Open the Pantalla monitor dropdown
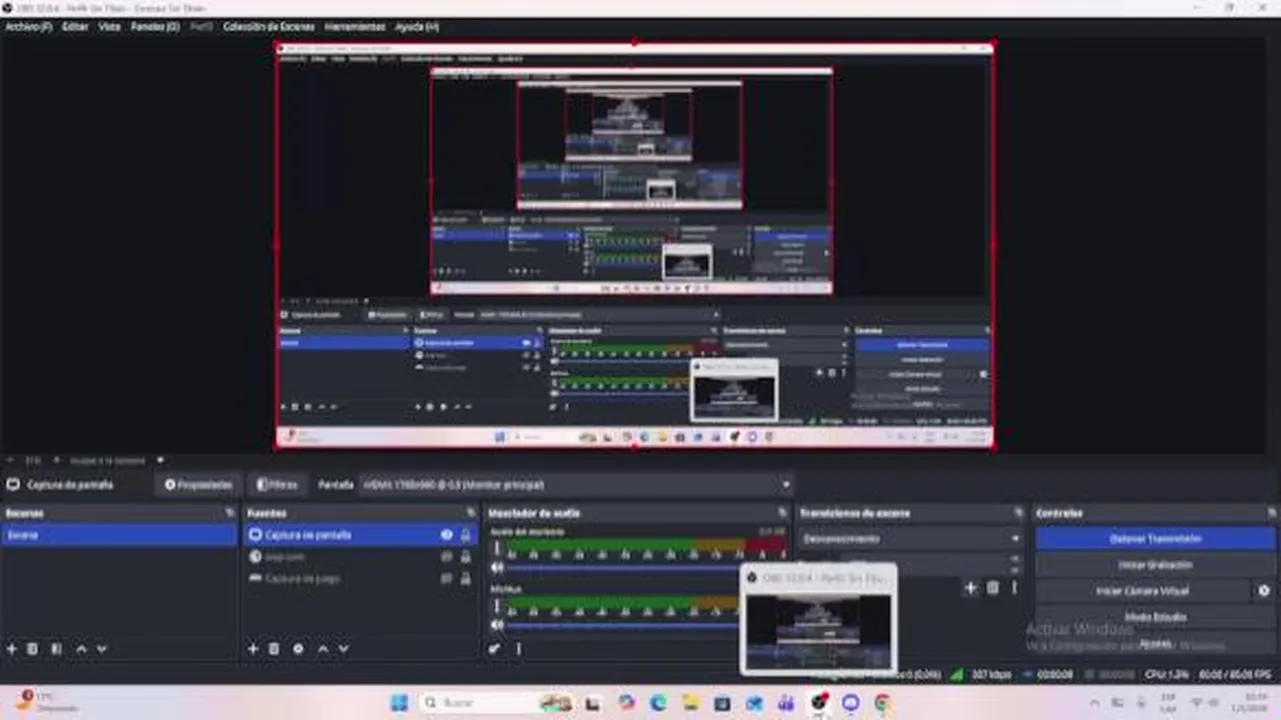 tap(576, 485)
